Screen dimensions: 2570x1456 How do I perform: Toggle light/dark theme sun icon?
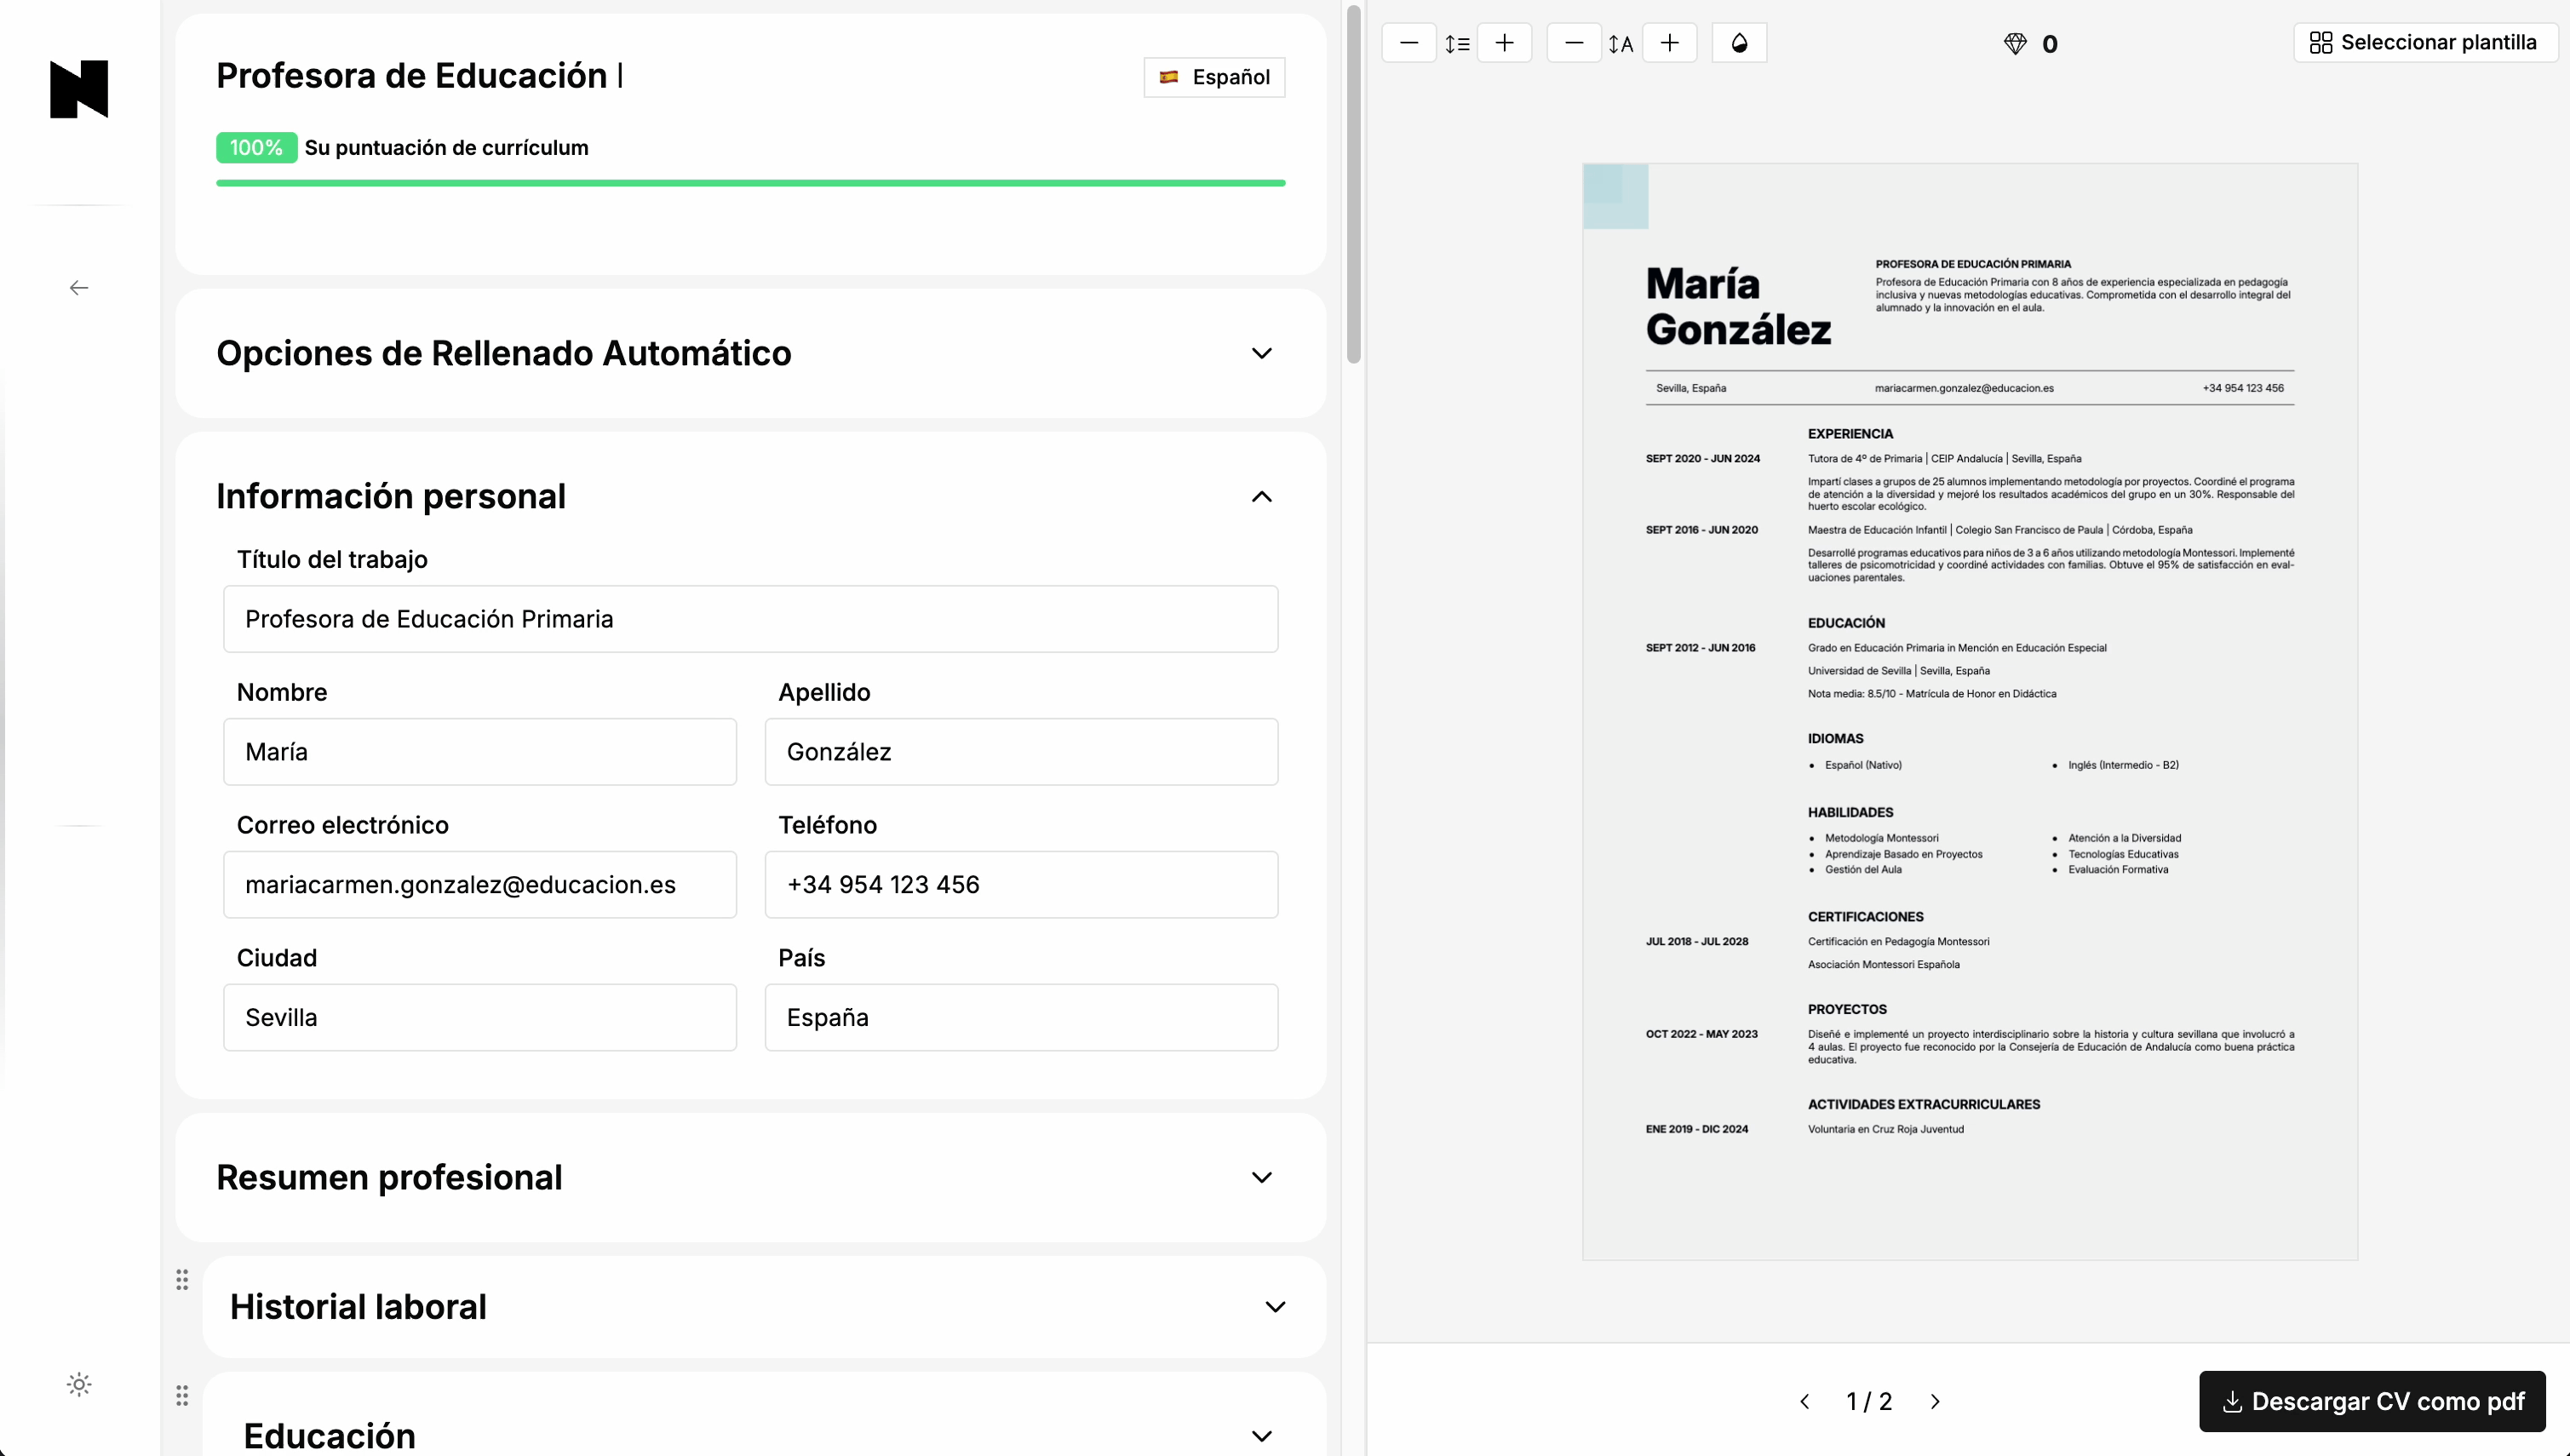coord(79,1384)
